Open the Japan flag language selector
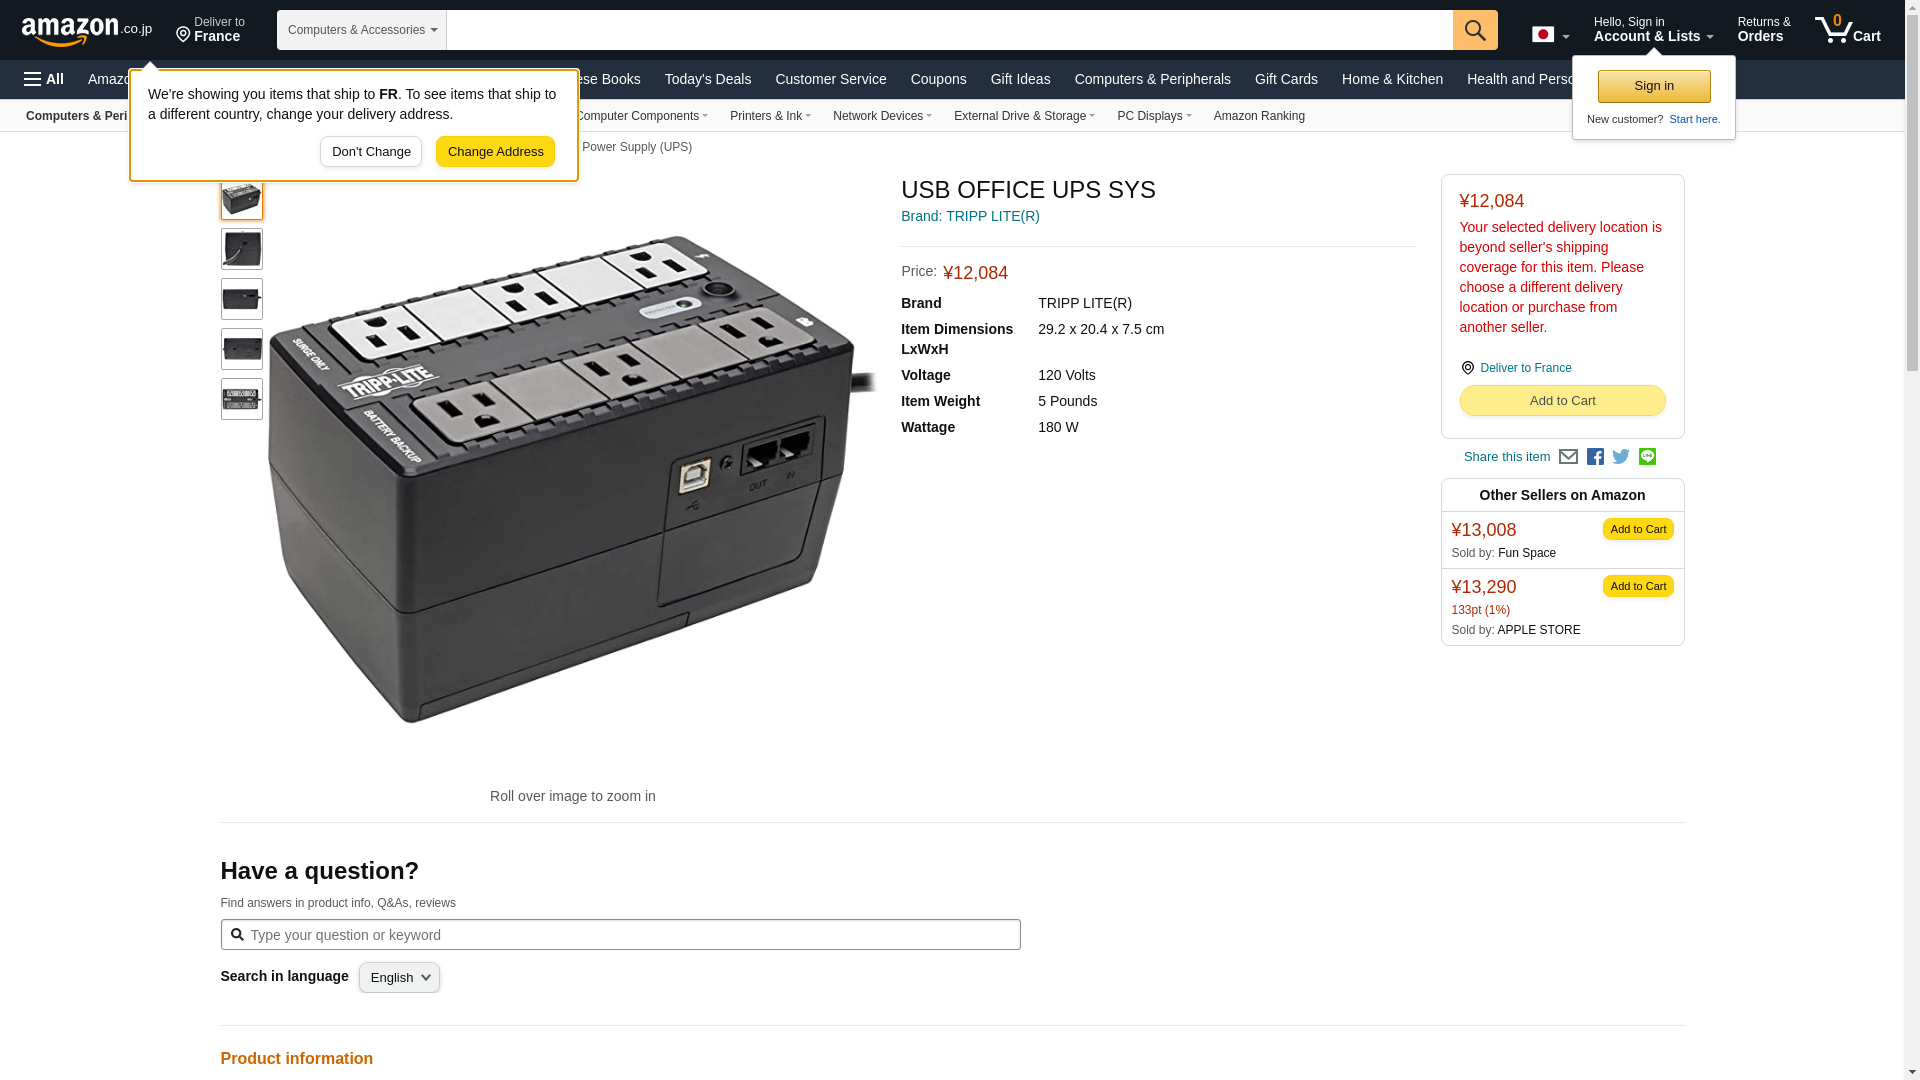The image size is (1920, 1080). [1550, 35]
